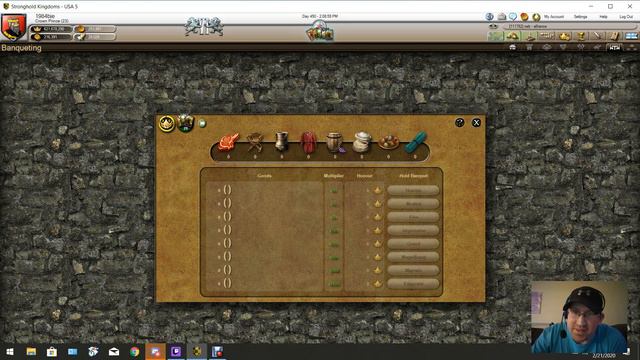Open My Account link
This screenshot has height=360, width=640.
tap(554, 17)
